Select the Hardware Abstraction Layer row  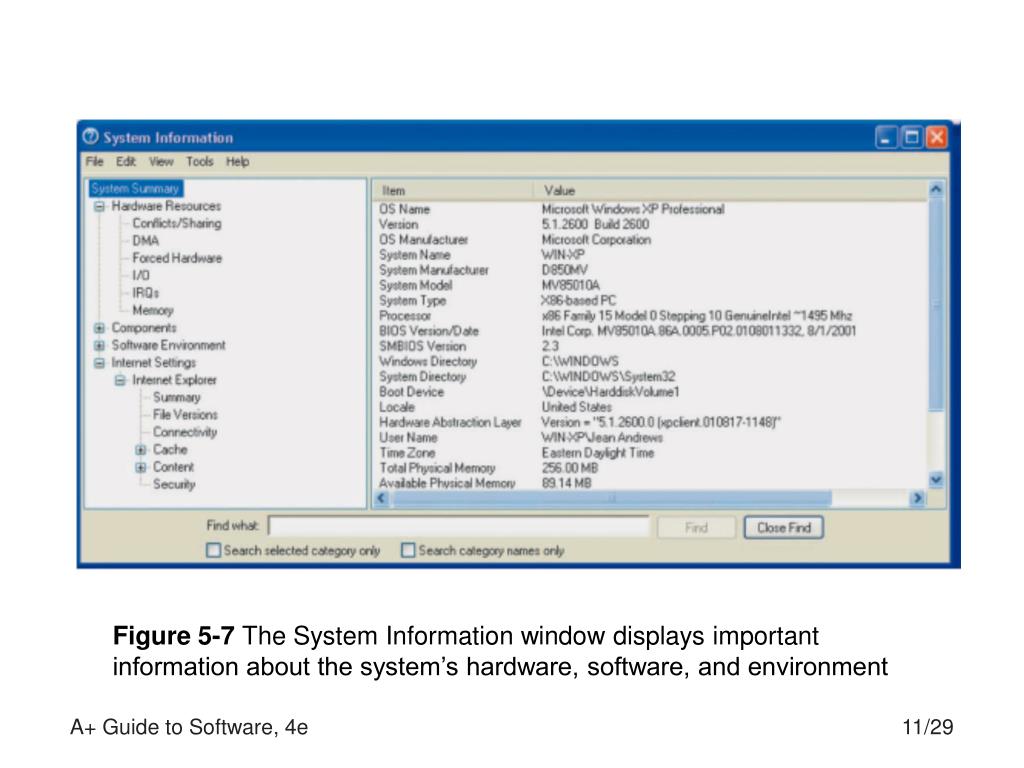click(x=650, y=423)
